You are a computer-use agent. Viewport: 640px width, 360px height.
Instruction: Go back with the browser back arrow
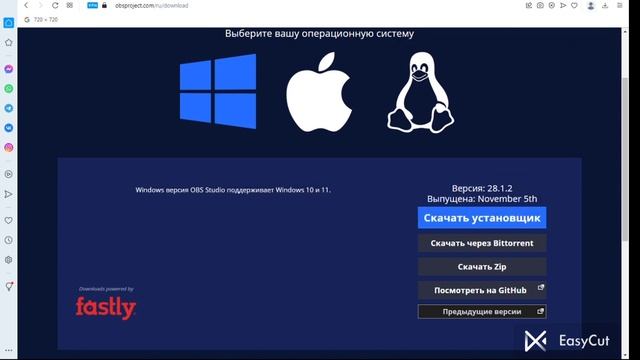click(x=27, y=5)
